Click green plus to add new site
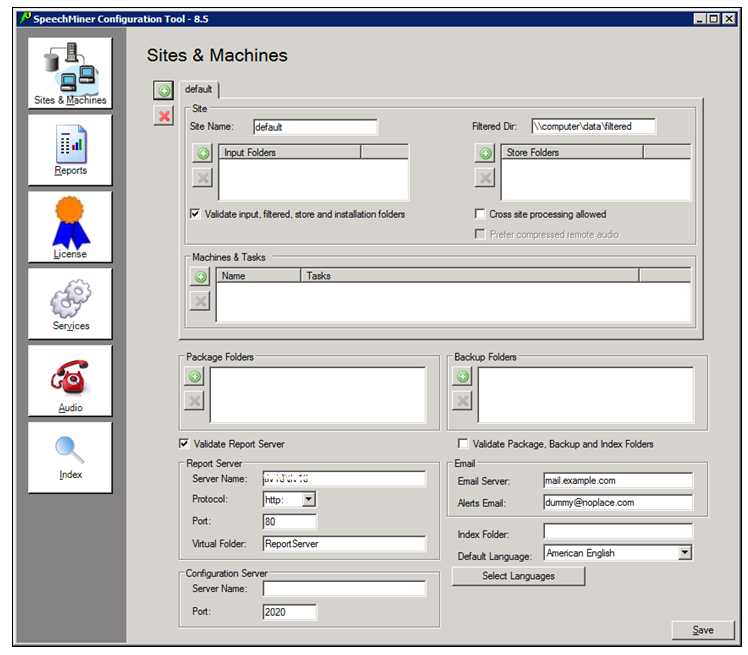The image size is (748, 655). point(163,91)
